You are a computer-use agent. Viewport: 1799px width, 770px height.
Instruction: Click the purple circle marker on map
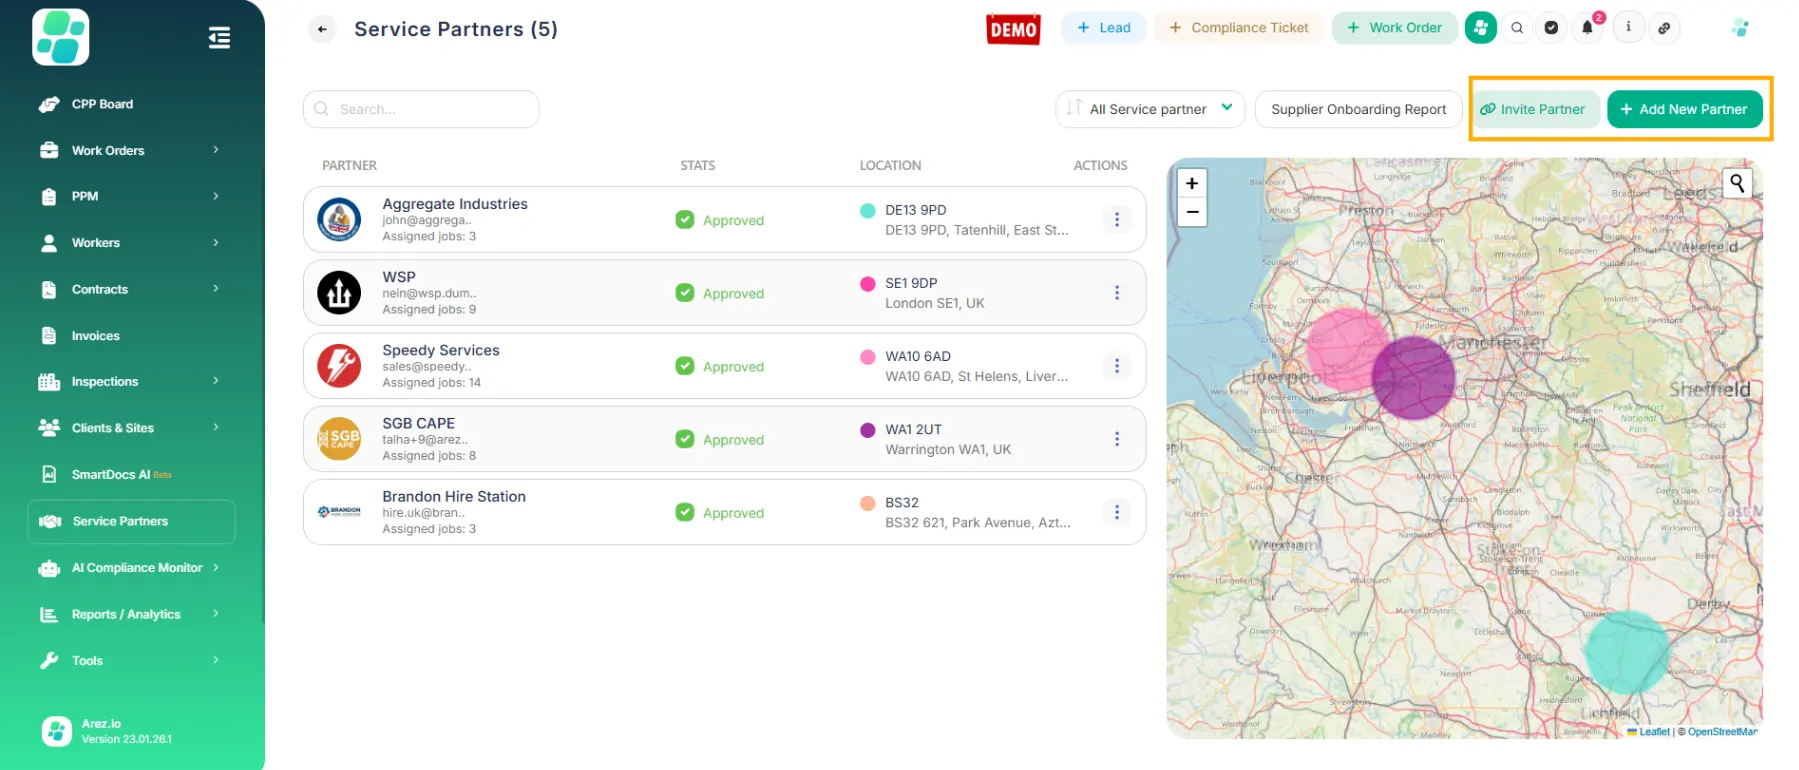tap(1412, 377)
